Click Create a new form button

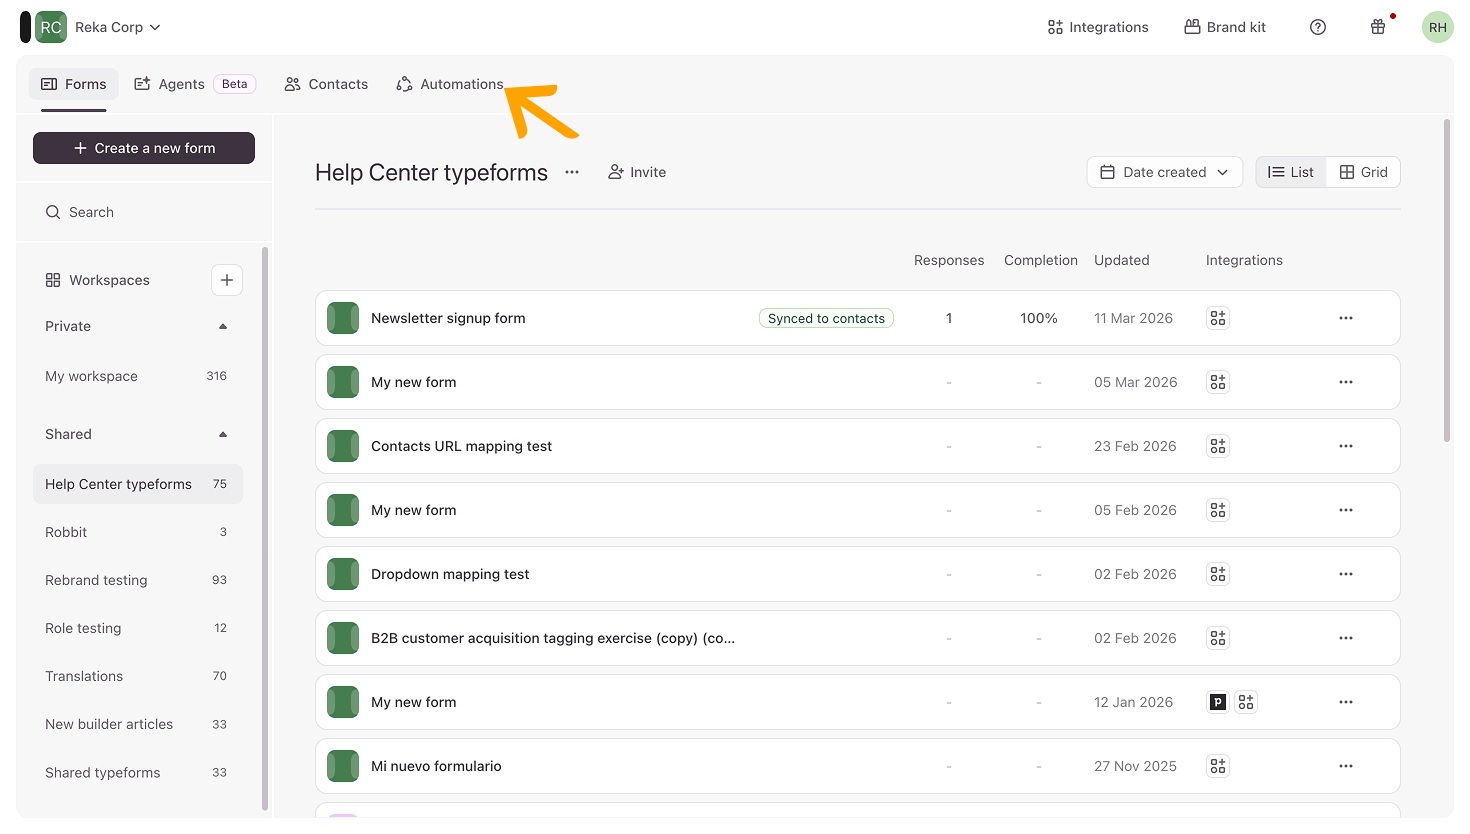pos(144,148)
